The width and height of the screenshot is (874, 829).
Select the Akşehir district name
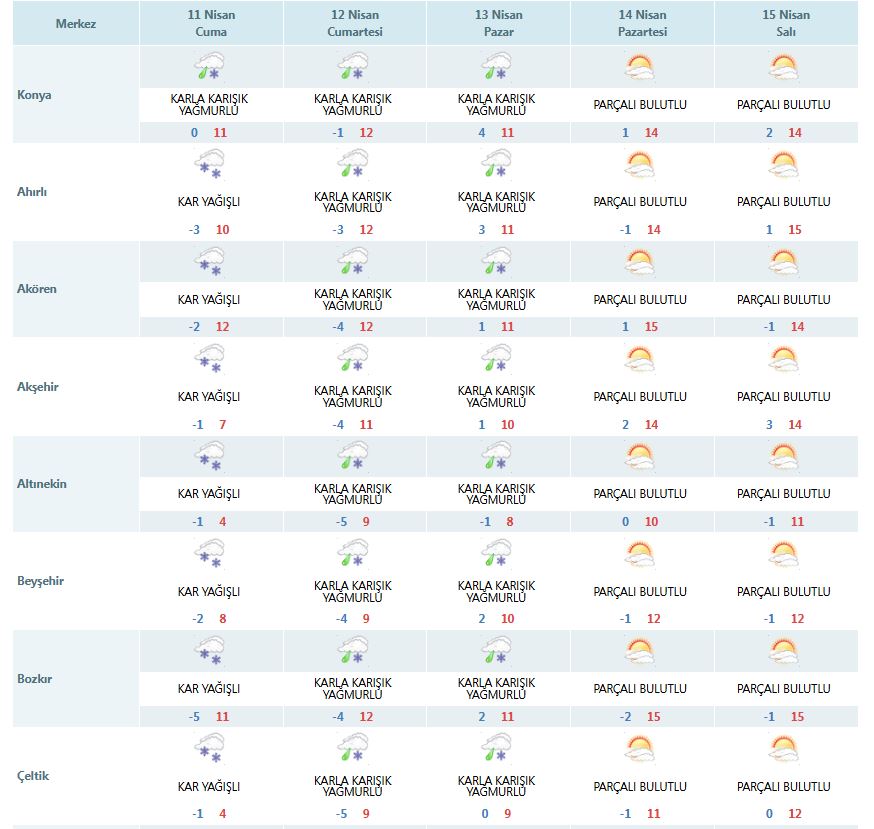pyautogui.click(x=39, y=387)
